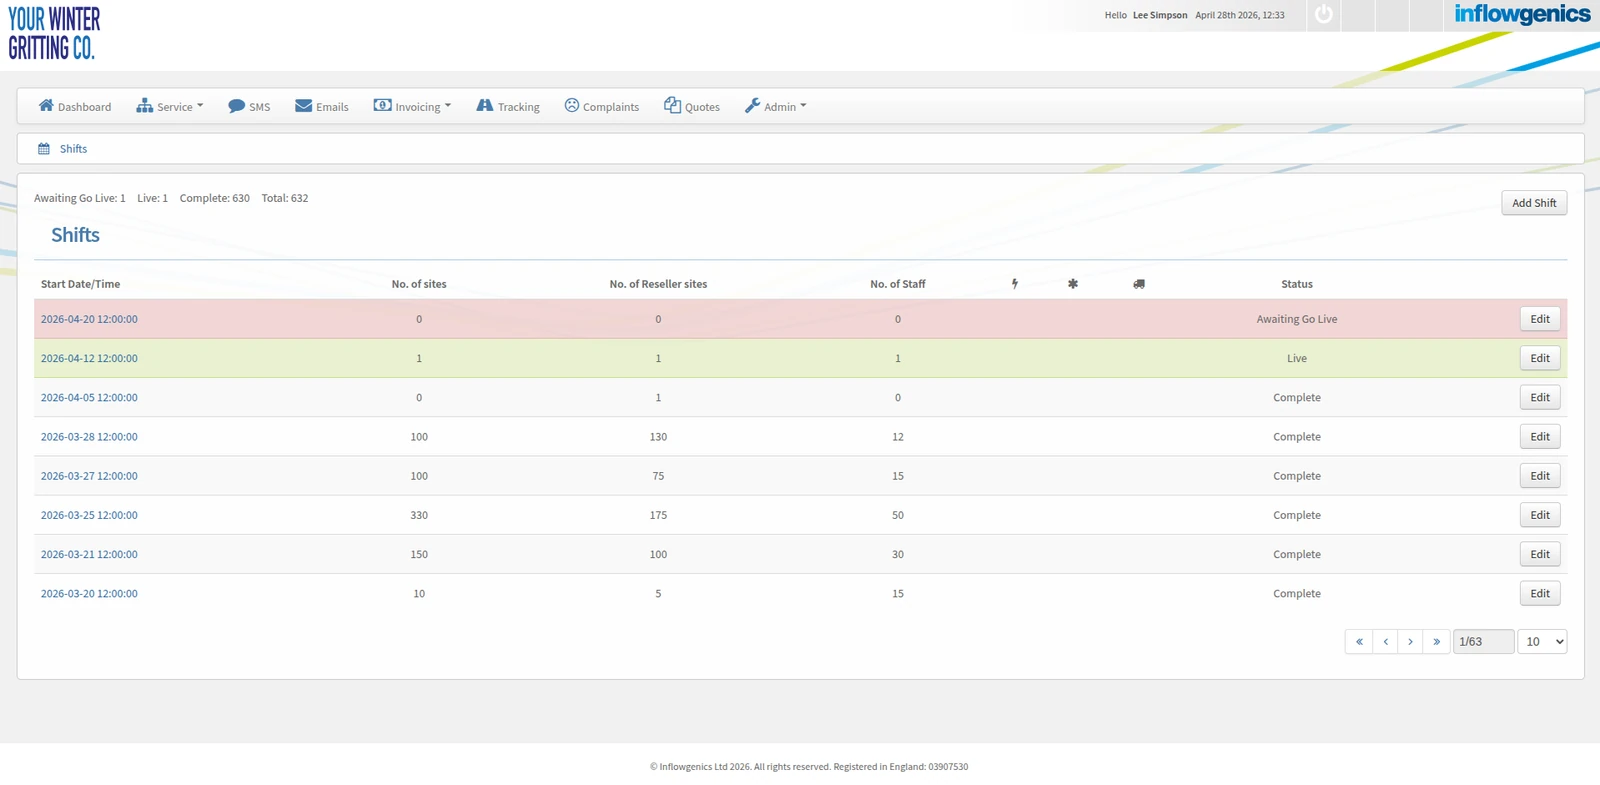Go to next page arrow
The image size is (1600, 785).
pos(1410,642)
